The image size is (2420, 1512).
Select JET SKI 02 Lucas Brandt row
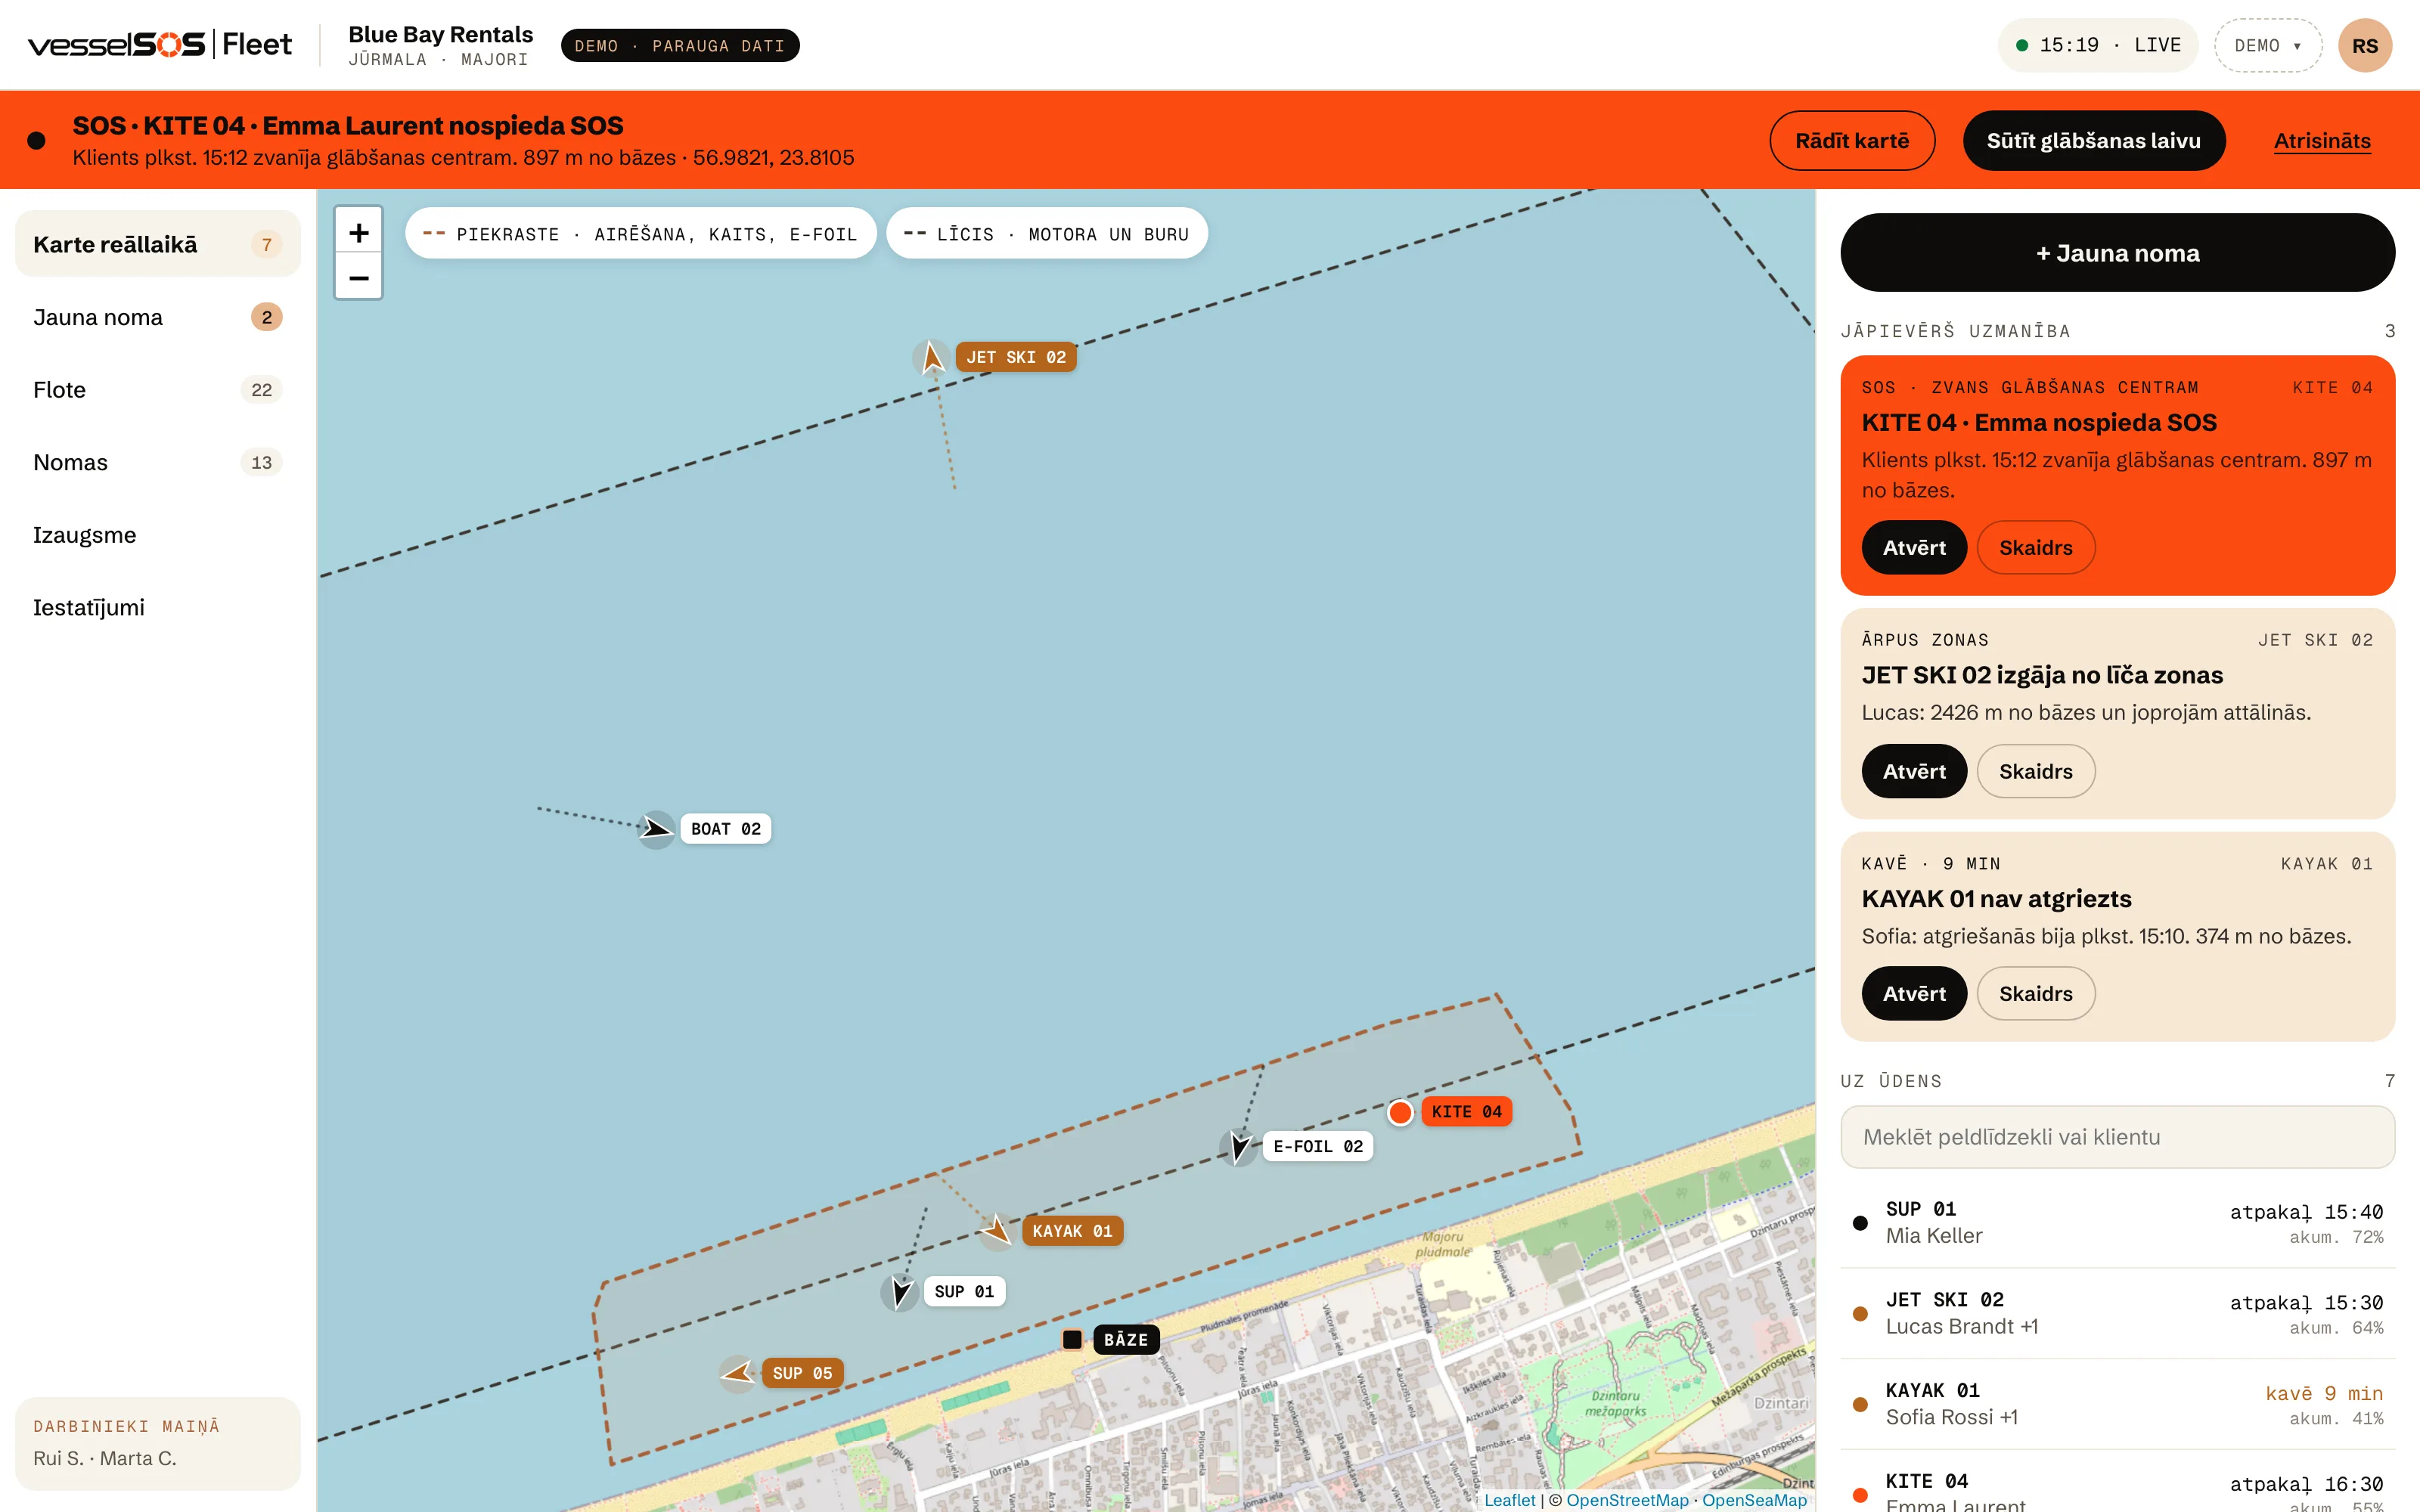pyautogui.click(x=2117, y=1313)
